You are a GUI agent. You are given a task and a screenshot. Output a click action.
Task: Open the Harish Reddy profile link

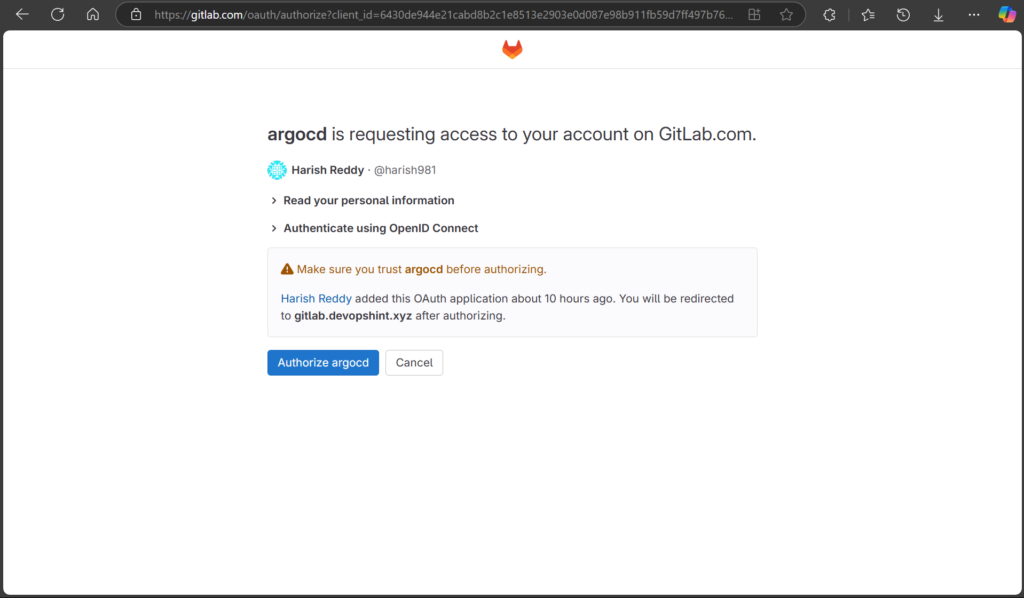pos(316,298)
